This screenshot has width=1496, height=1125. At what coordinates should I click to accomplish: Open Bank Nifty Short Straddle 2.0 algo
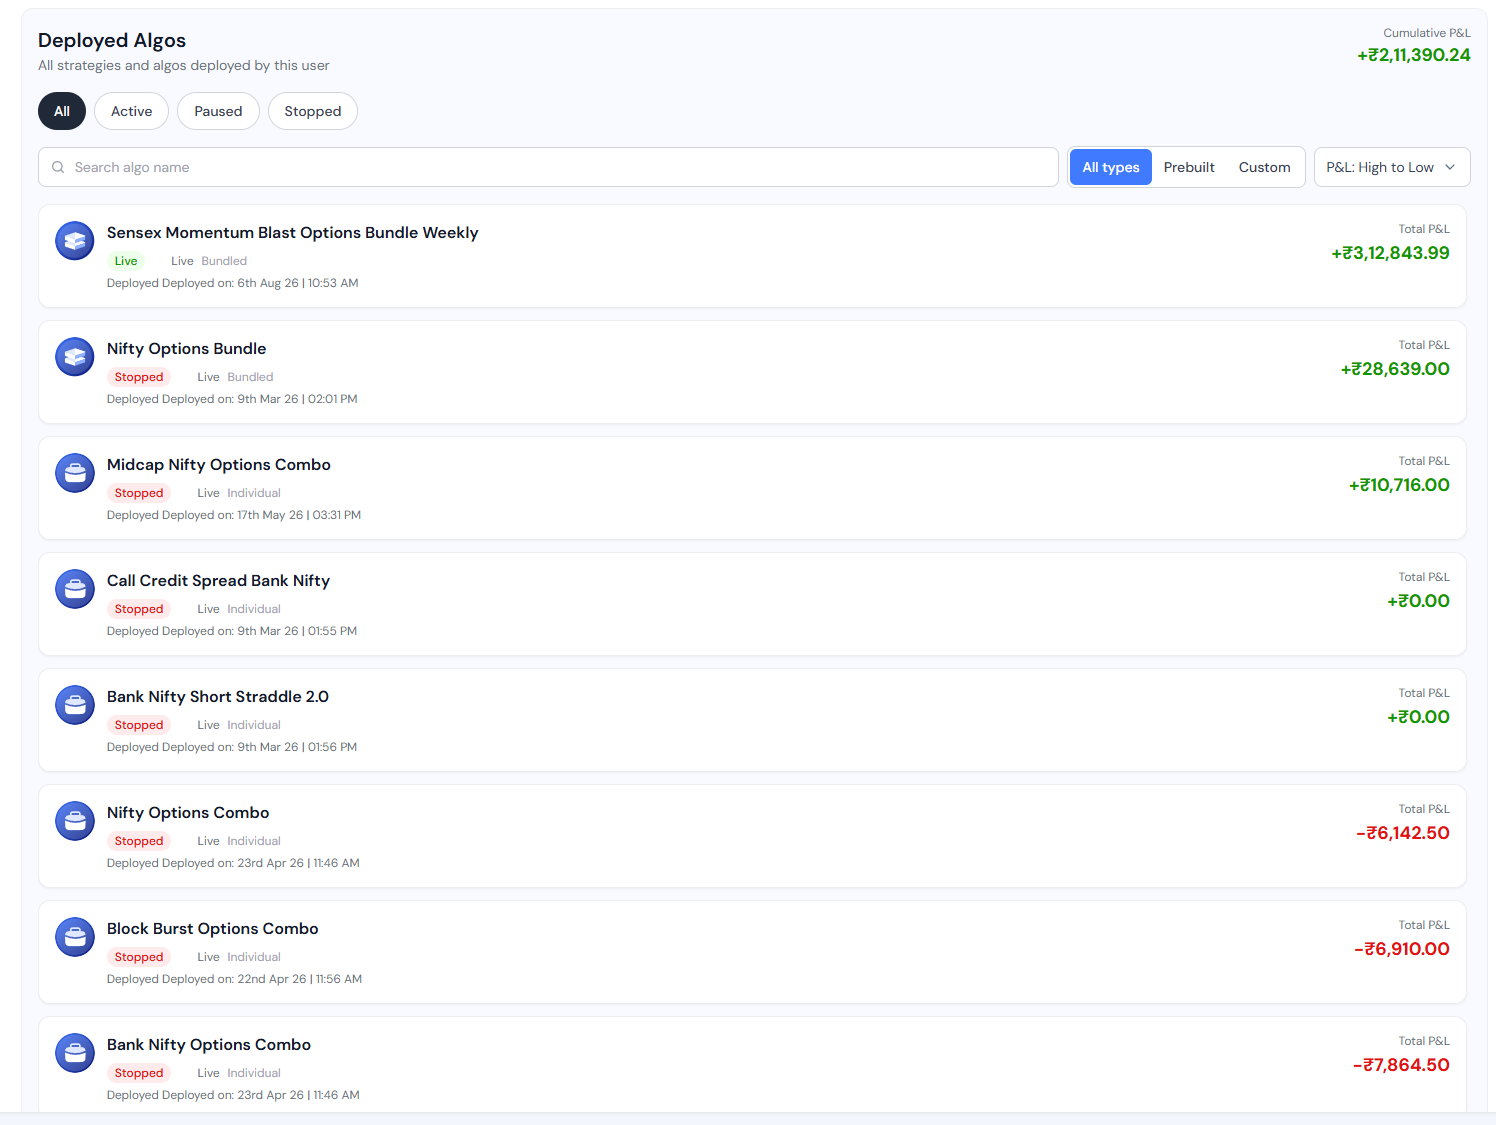[x=218, y=697]
